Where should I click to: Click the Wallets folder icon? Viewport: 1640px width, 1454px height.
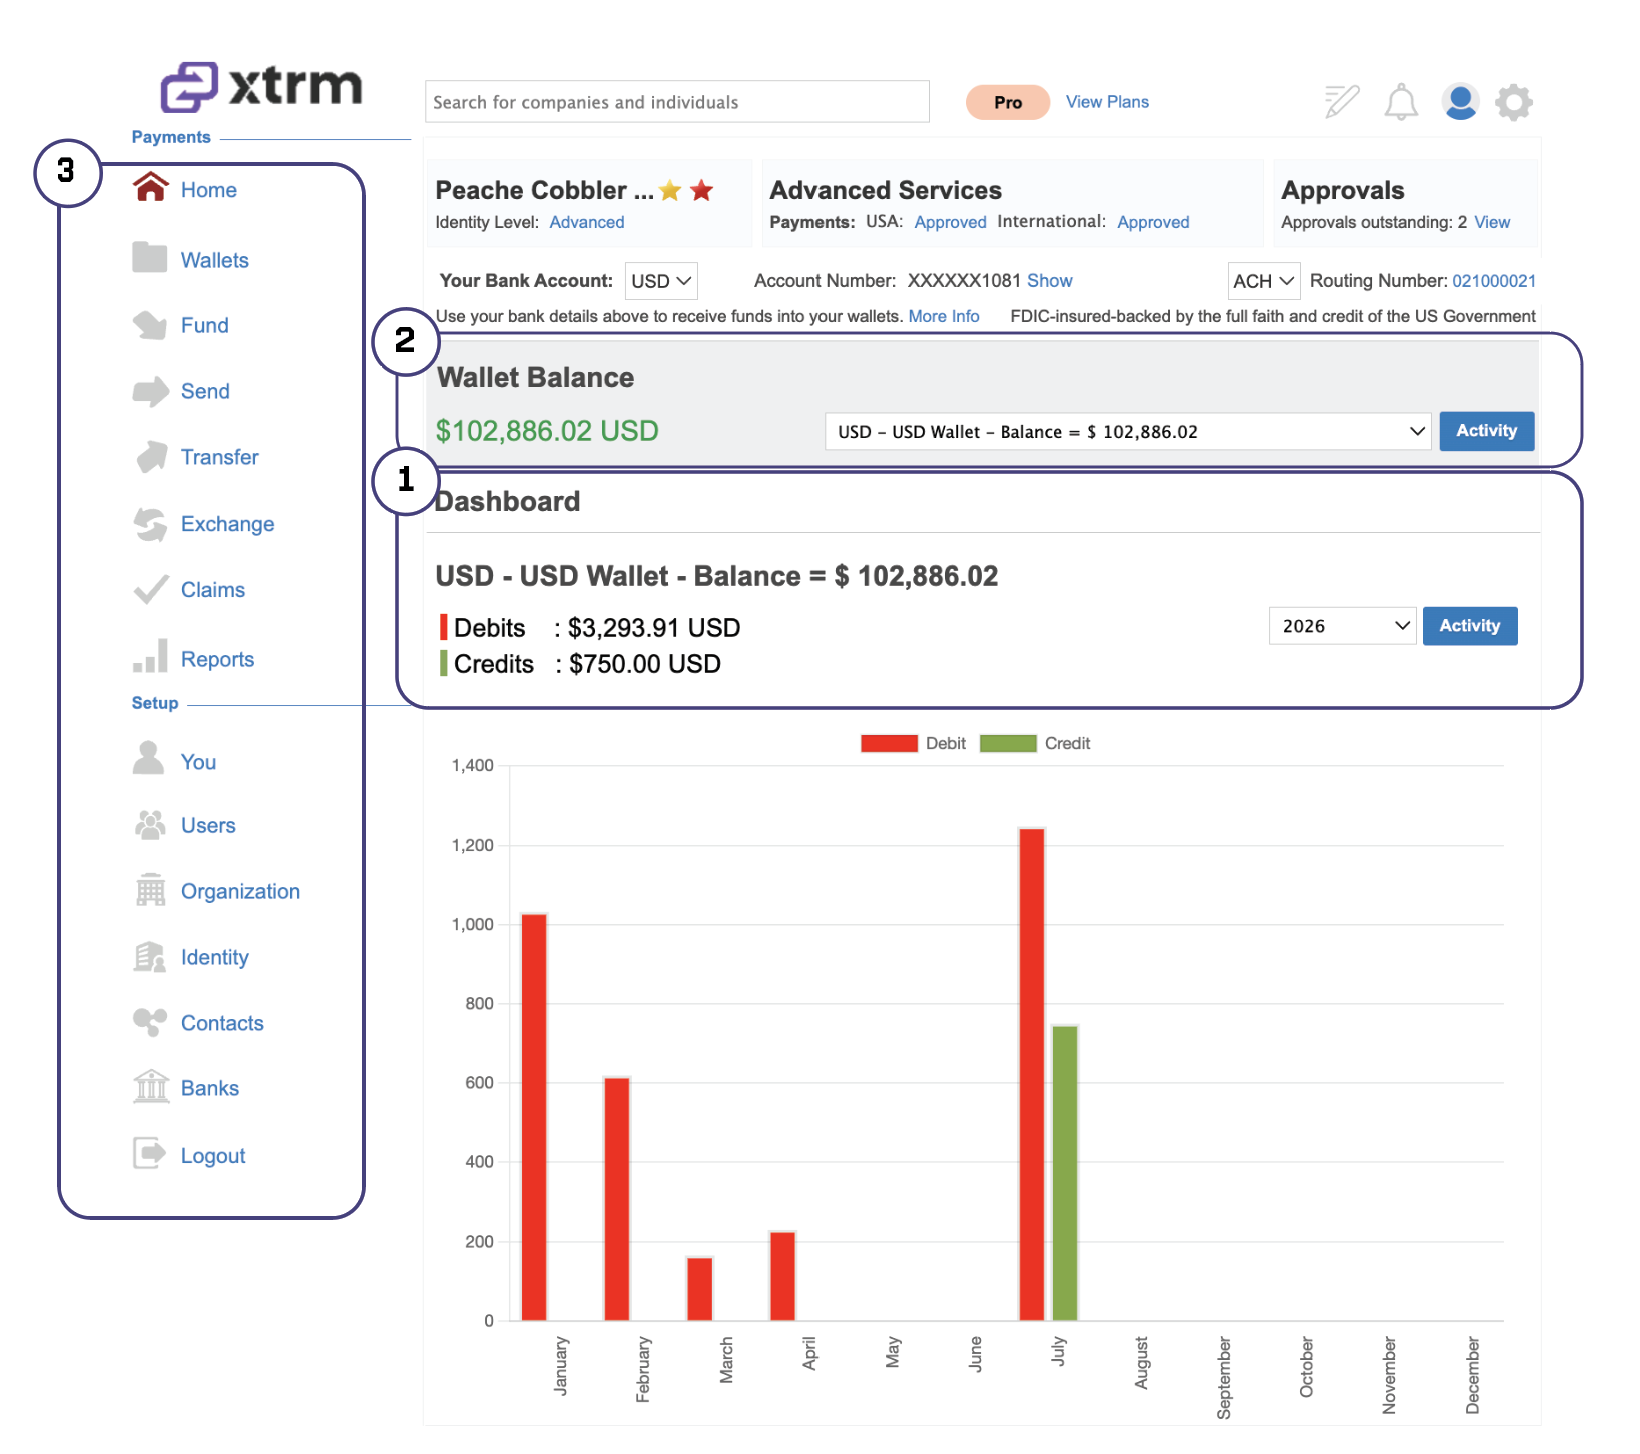pos(150,257)
